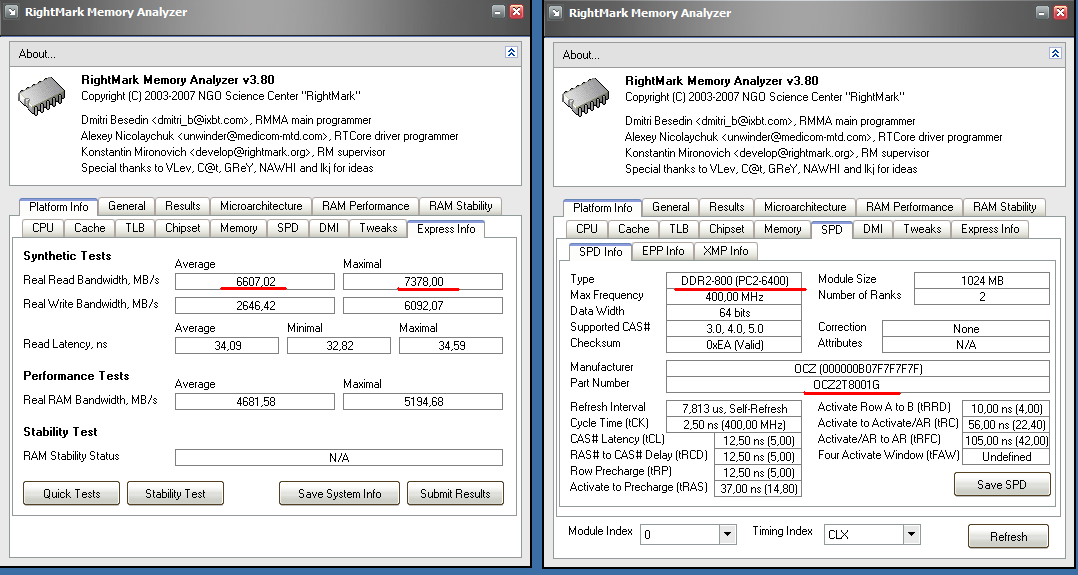
Task: Collapse the About section in left window
Action: pyautogui.click(x=511, y=52)
